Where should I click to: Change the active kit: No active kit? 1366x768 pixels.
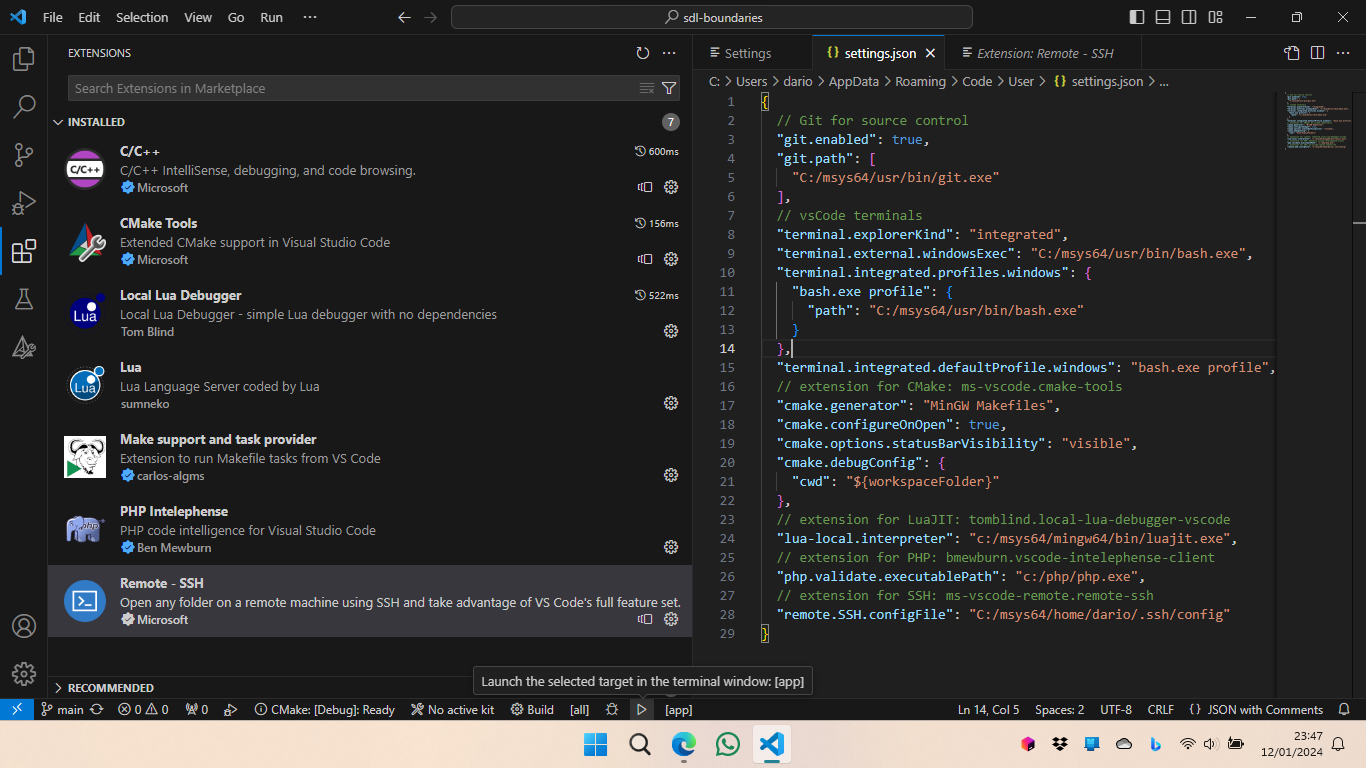pyautogui.click(x=452, y=709)
